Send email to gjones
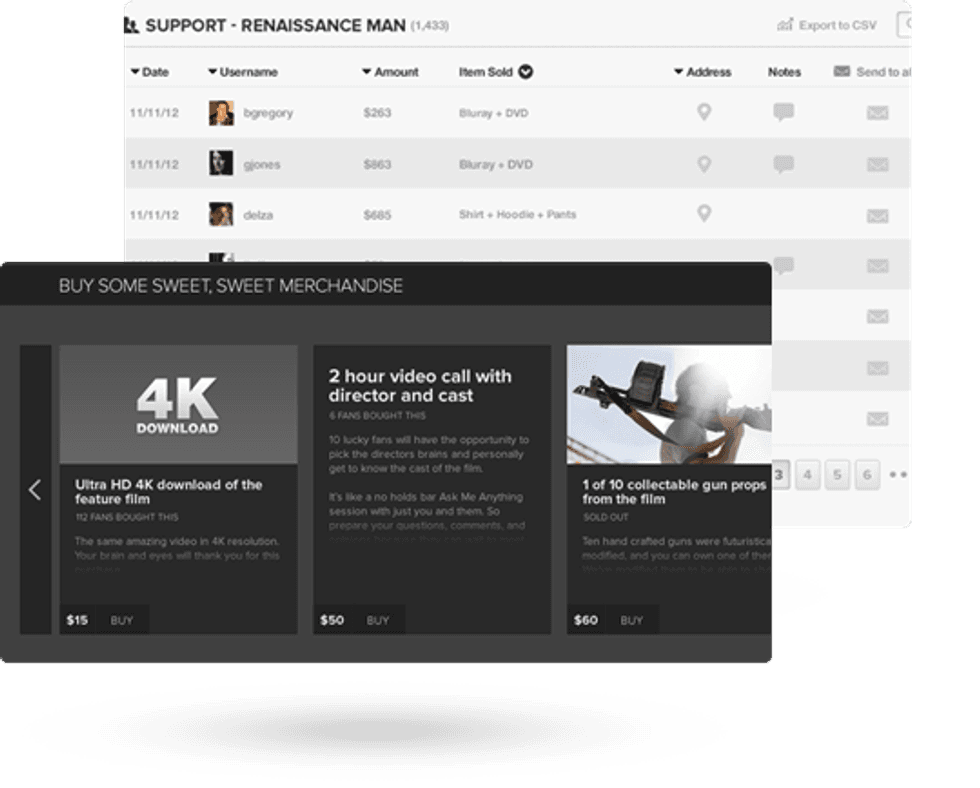This screenshot has width=980, height=788. (878, 165)
